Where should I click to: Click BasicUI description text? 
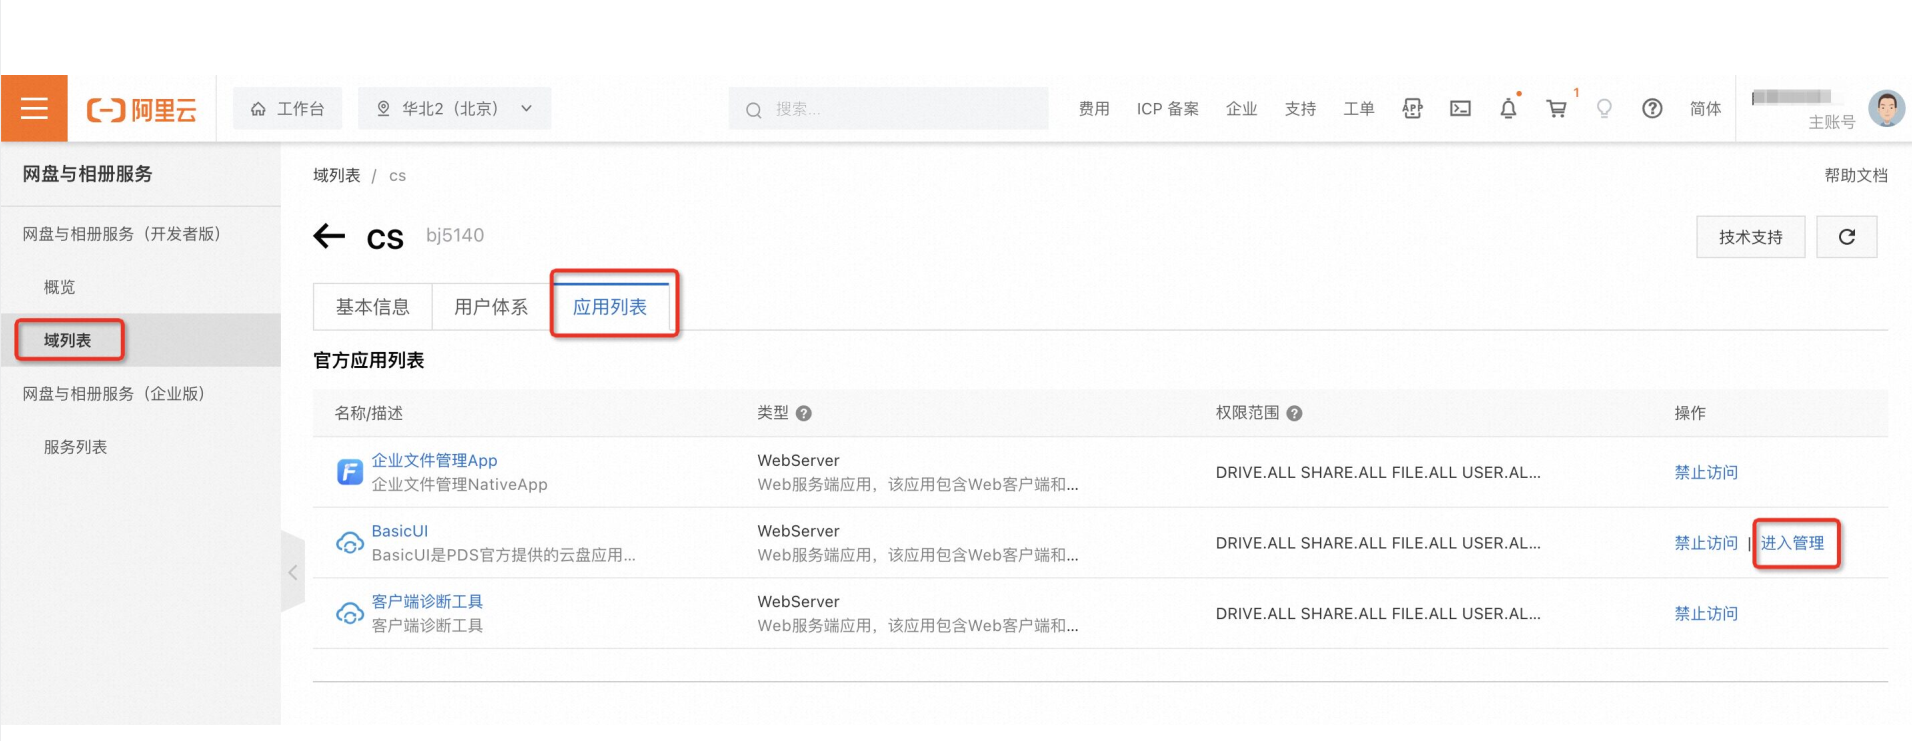[x=503, y=555]
